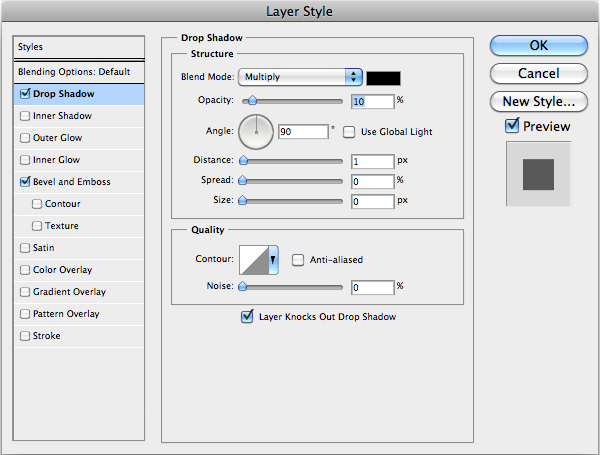Open Inner Shadow settings label
The height and width of the screenshot is (455, 600).
(x=62, y=116)
